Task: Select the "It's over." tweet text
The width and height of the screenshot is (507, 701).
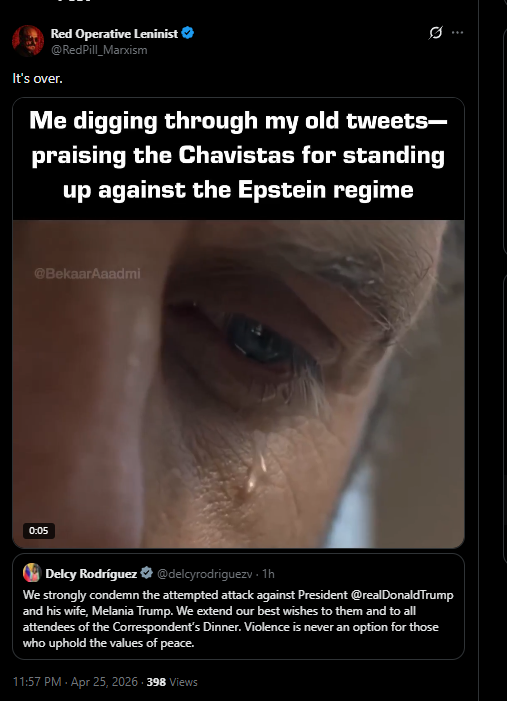Action: pos(38,78)
